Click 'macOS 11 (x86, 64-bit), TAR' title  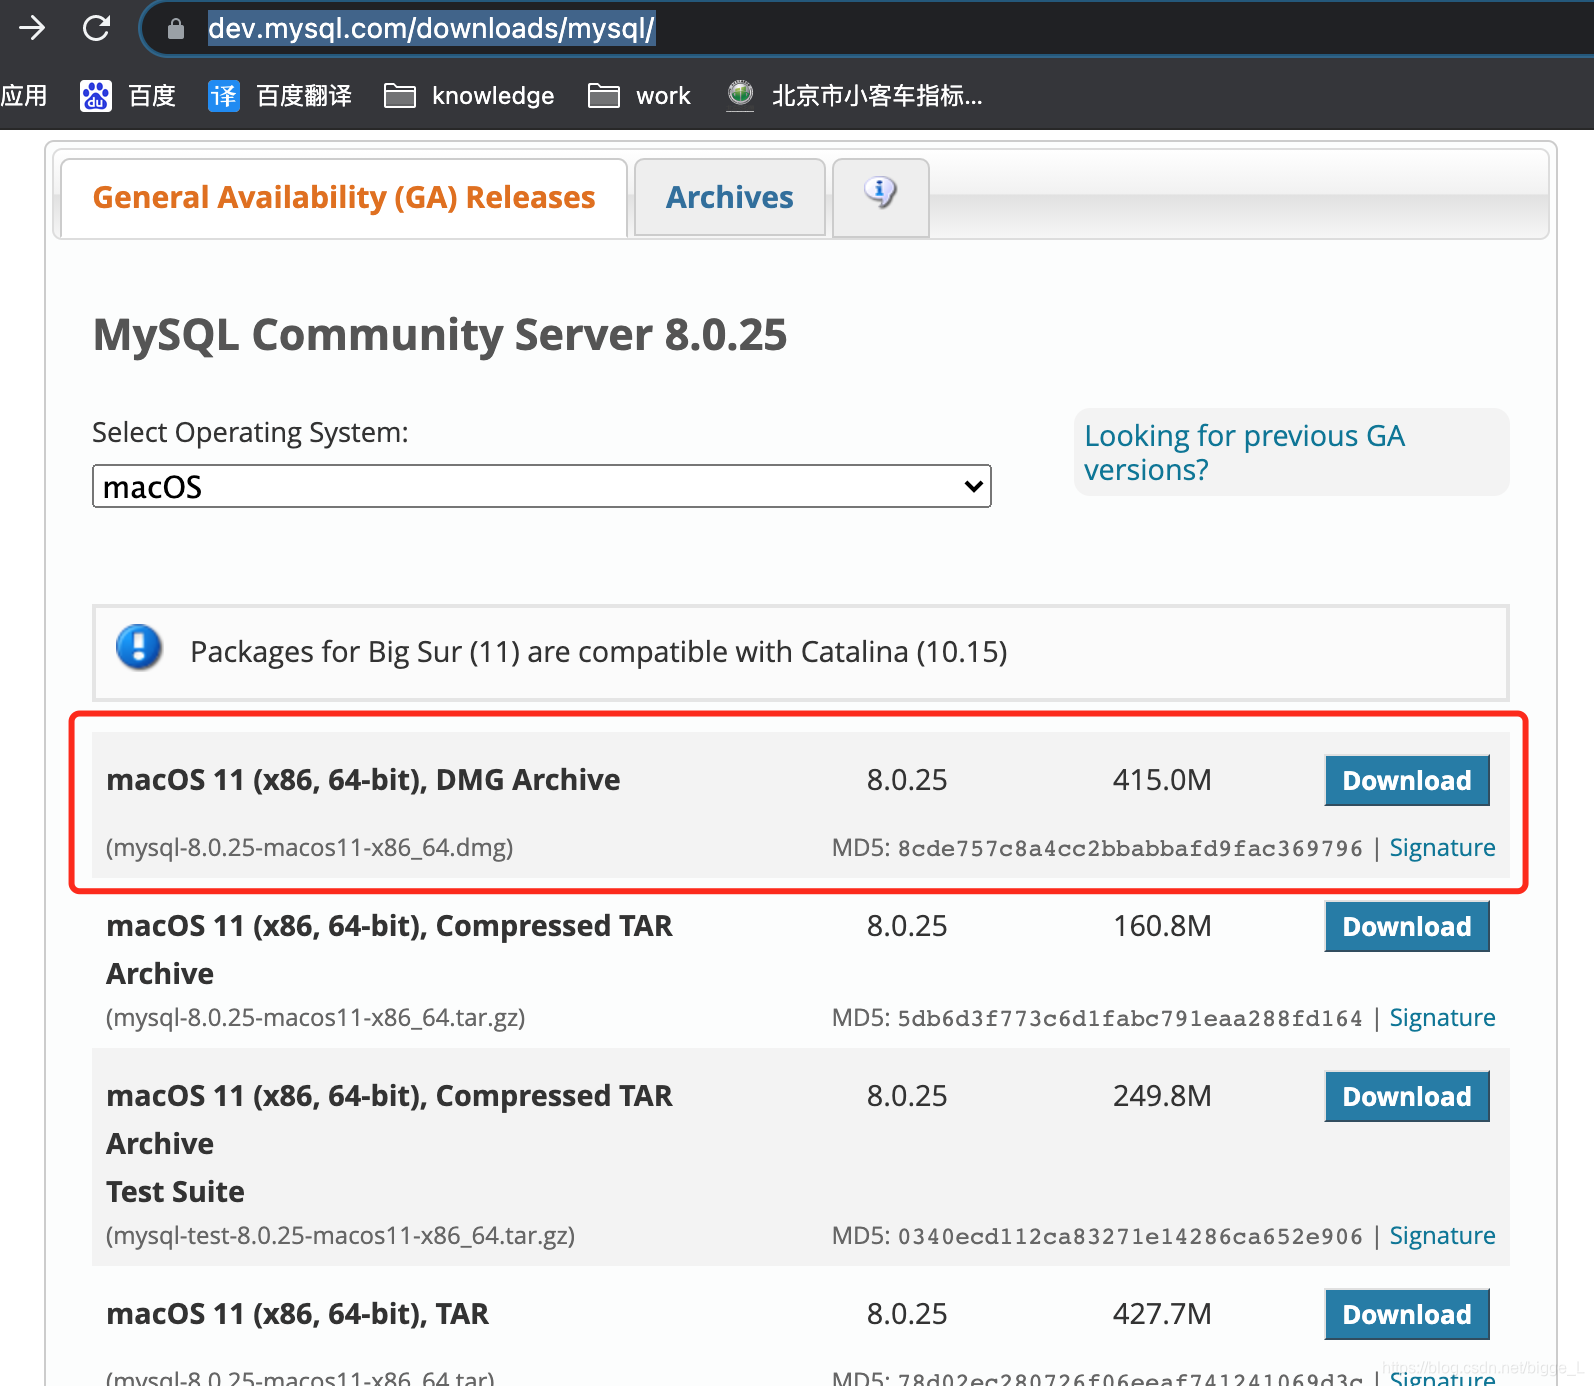297,1314
